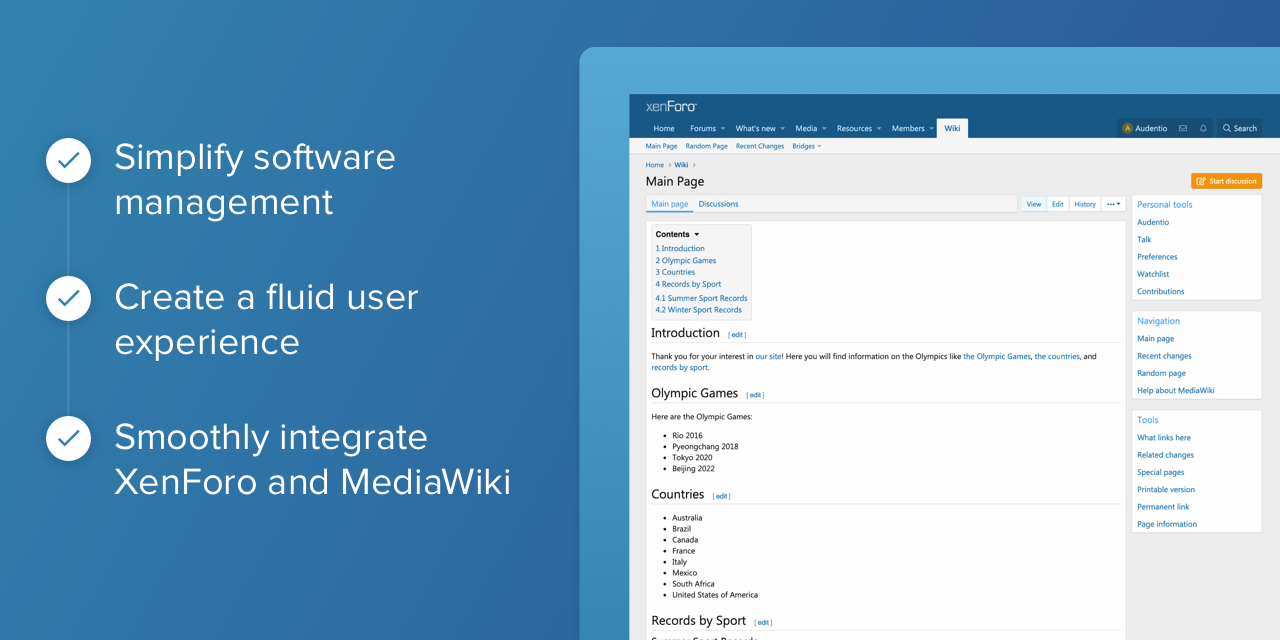Select the Wiki navigation tab
This screenshot has width=1280, height=640.
(952, 128)
